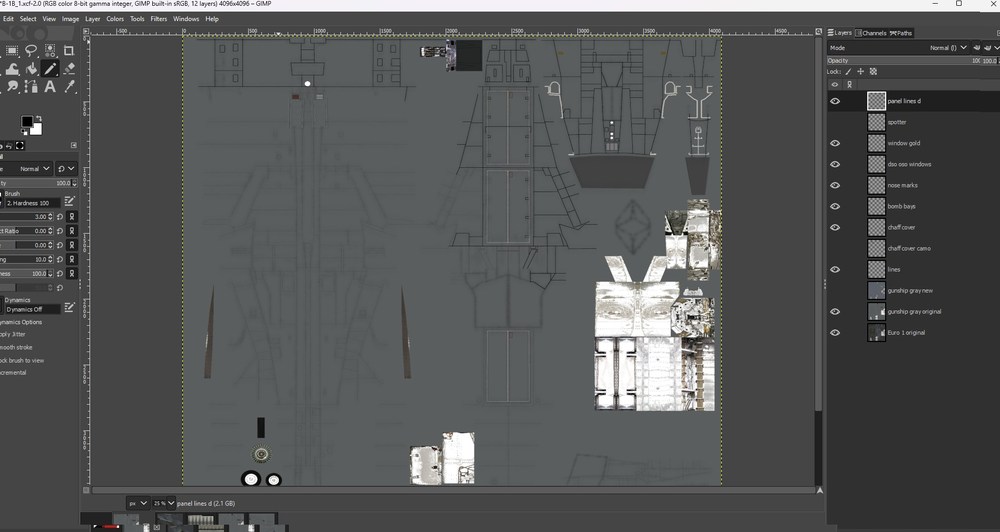The image size is (1000, 532).
Task: Reset colors to default black and white
Action: tap(23, 133)
